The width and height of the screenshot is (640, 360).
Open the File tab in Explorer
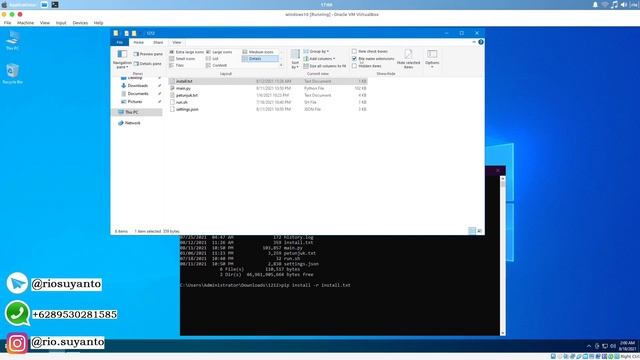tap(120, 42)
